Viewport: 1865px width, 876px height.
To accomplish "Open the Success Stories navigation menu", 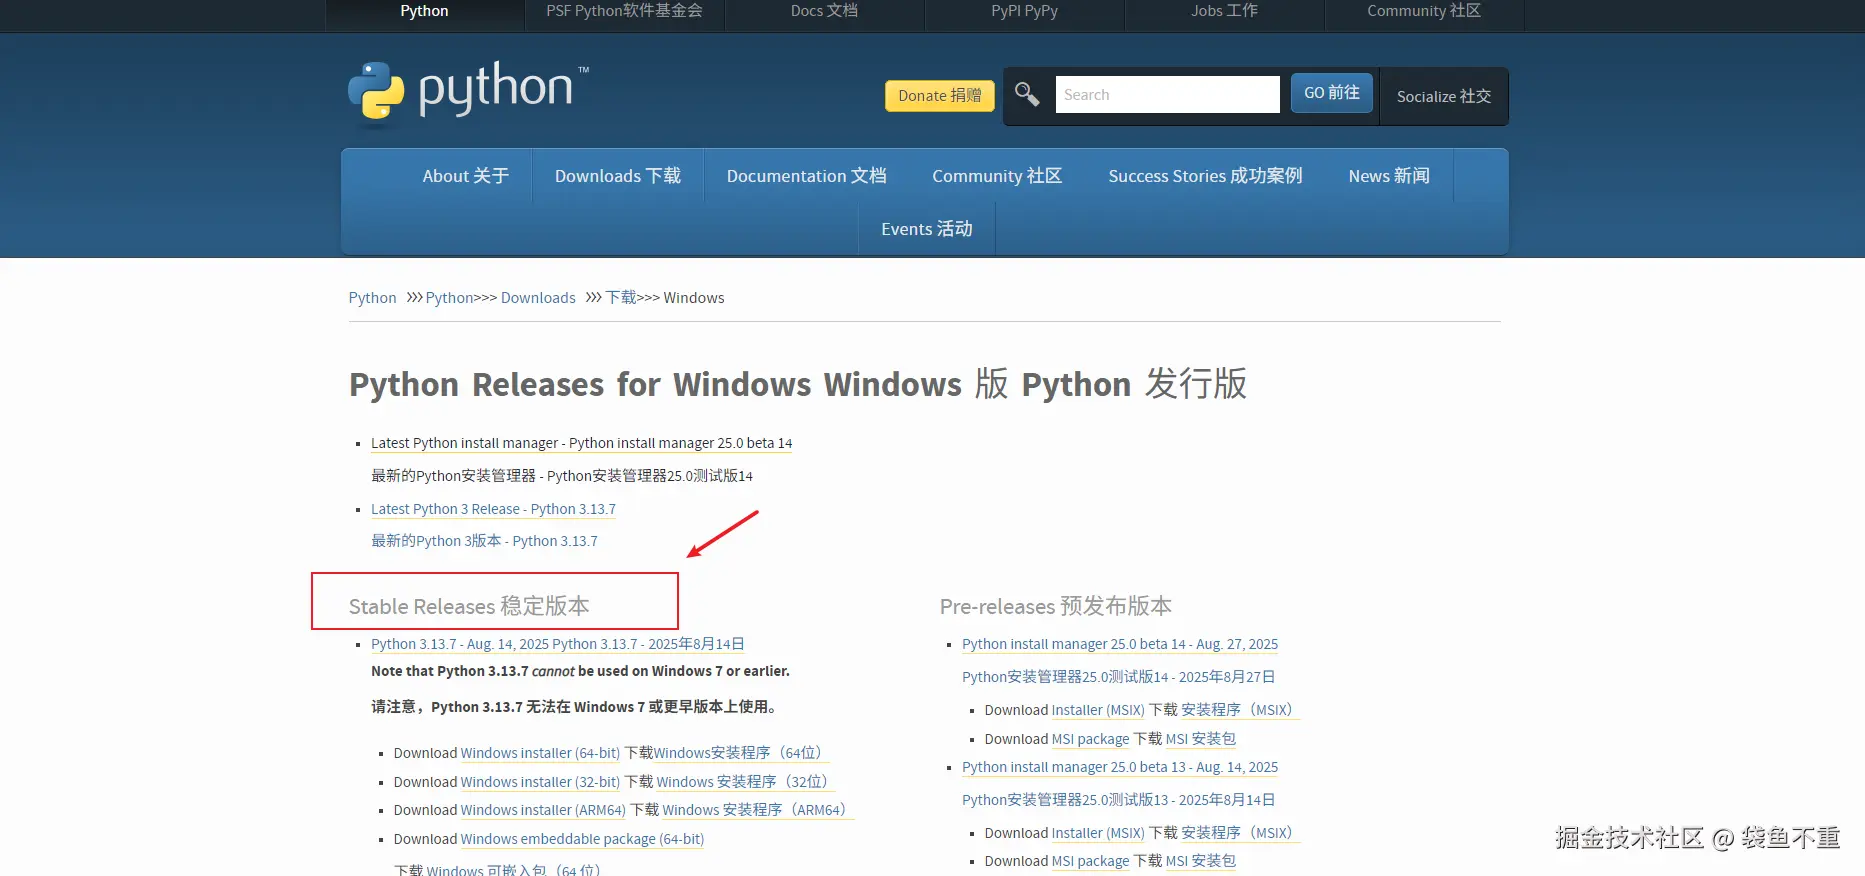I will (1205, 176).
